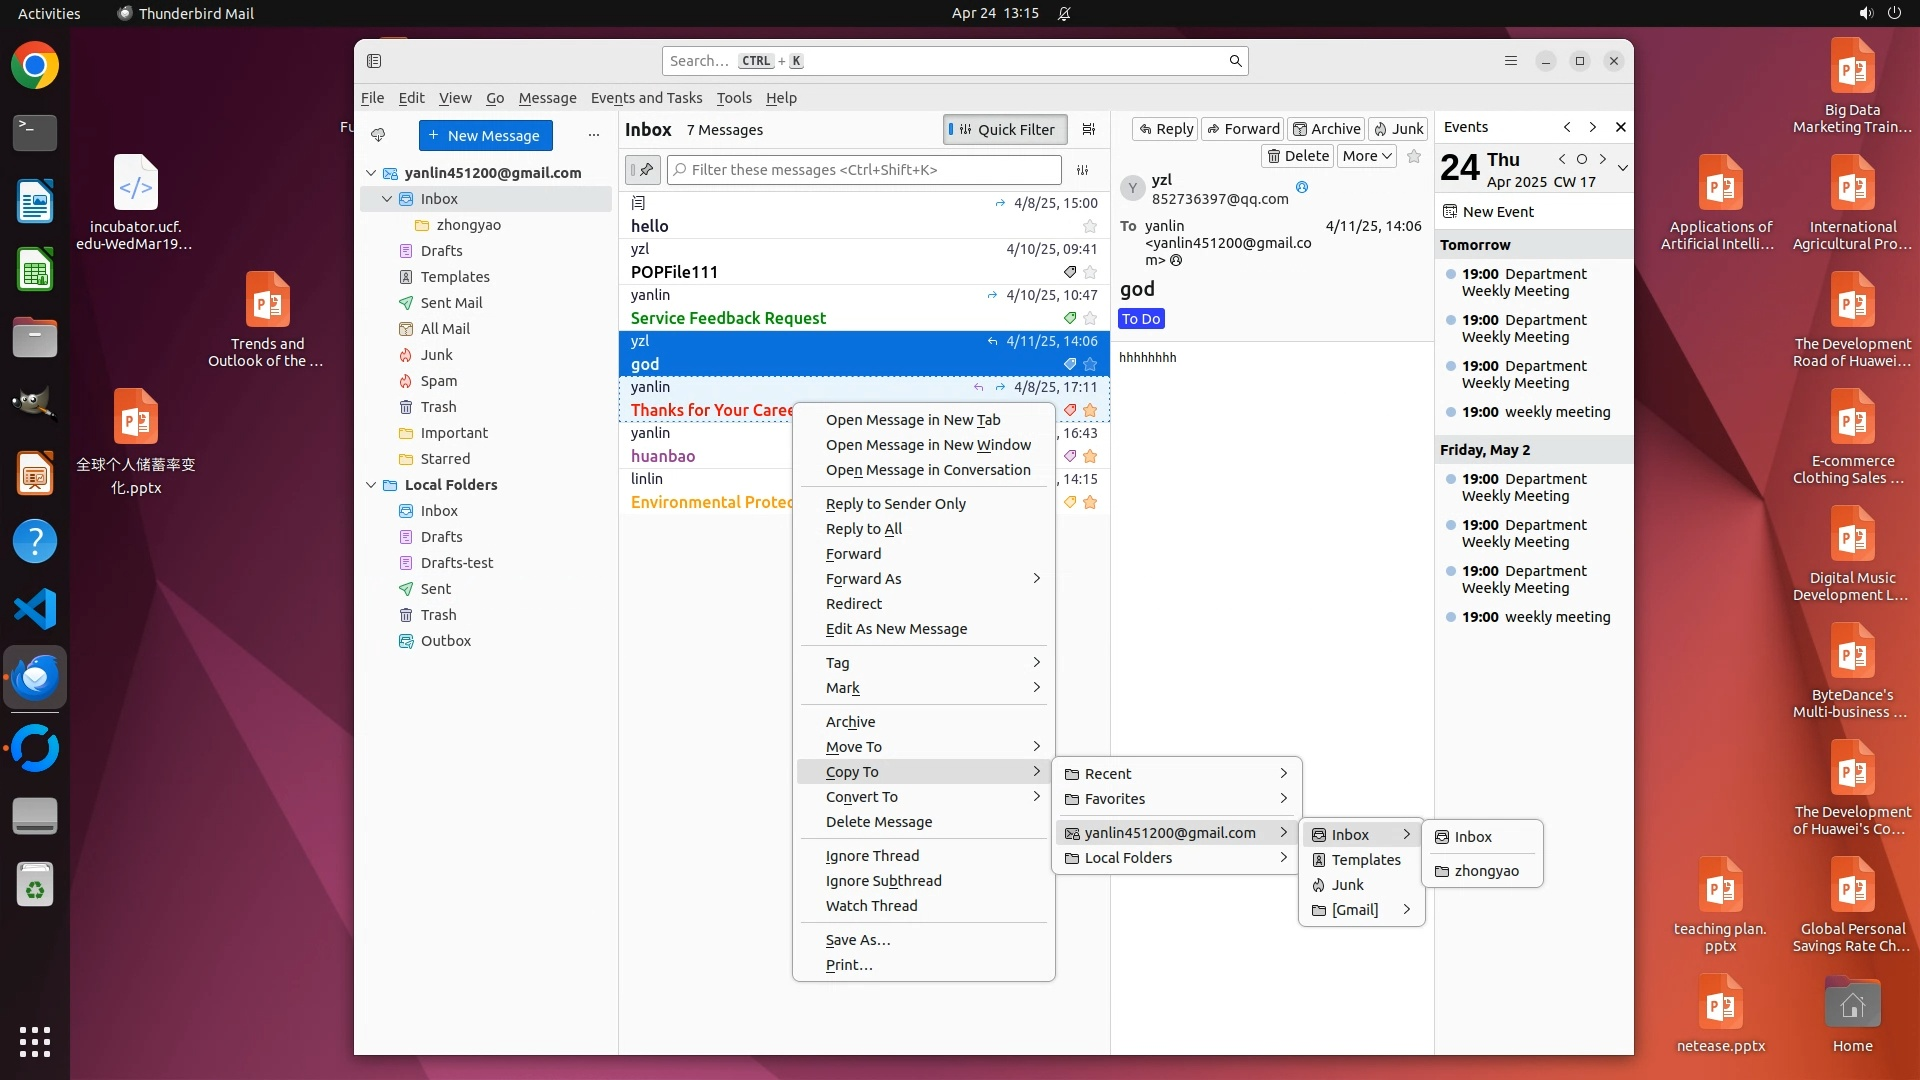Open the Spaces toolbar toggle icon
The image size is (1920, 1080).
(374, 61)
